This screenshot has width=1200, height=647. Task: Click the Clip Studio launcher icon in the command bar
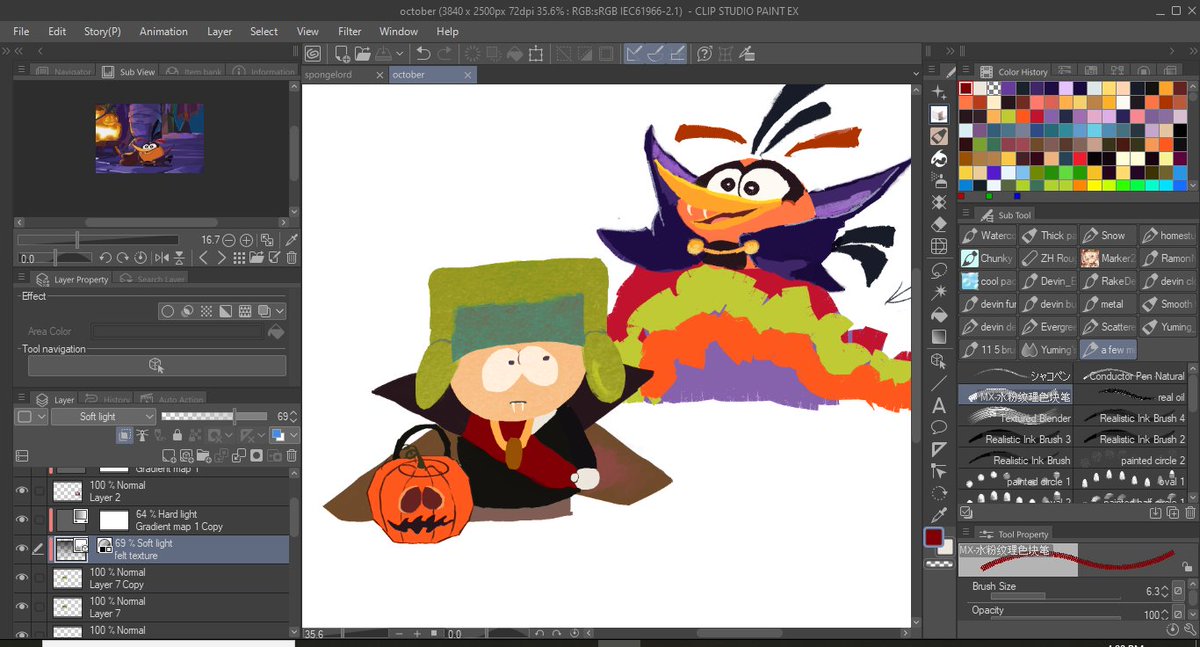[x=313, y=54]
